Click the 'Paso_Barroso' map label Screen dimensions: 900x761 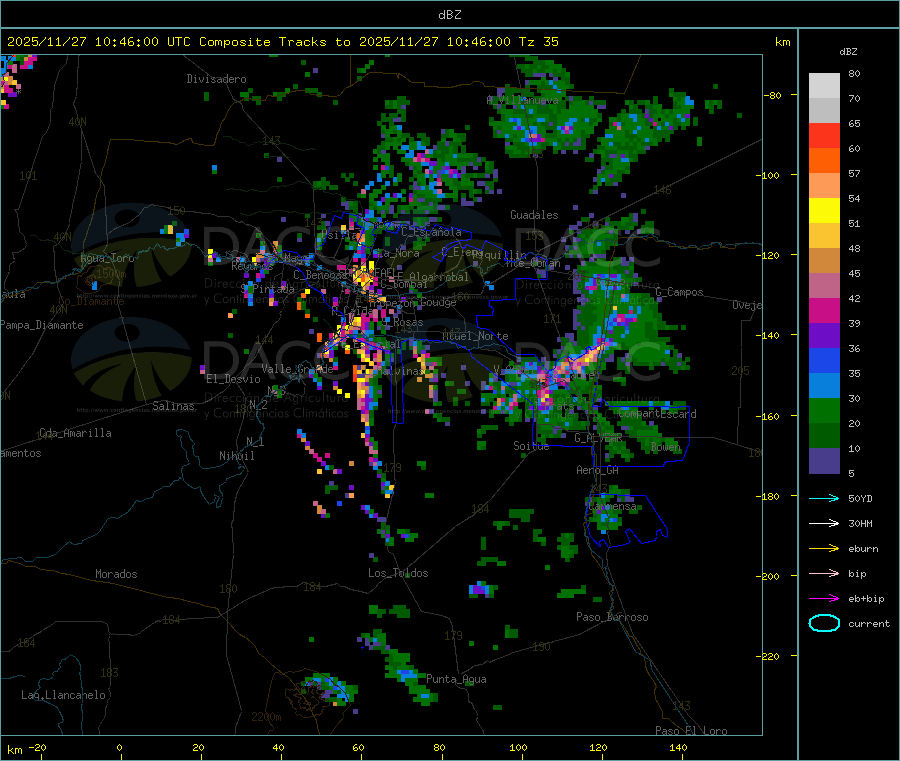(x=612, y=618)
